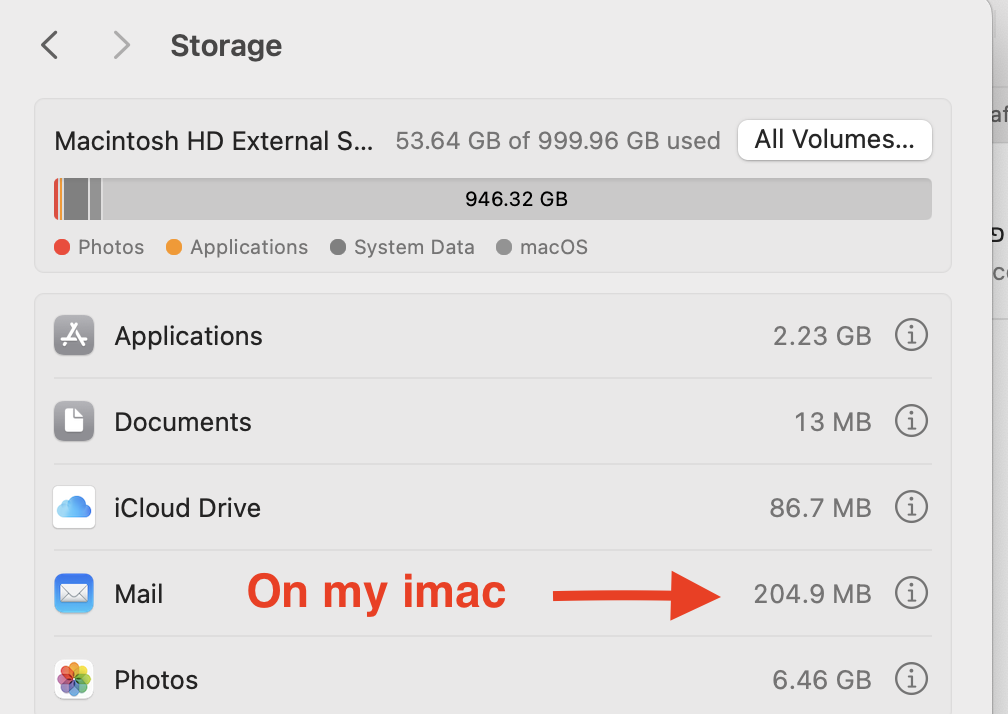
Task: Click the Documents page icon
Action: click(x=74, y=422)
